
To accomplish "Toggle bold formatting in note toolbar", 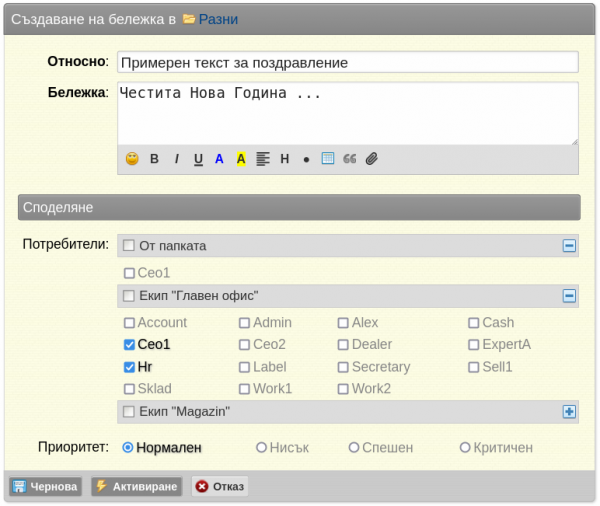I will tap(154, 159).
